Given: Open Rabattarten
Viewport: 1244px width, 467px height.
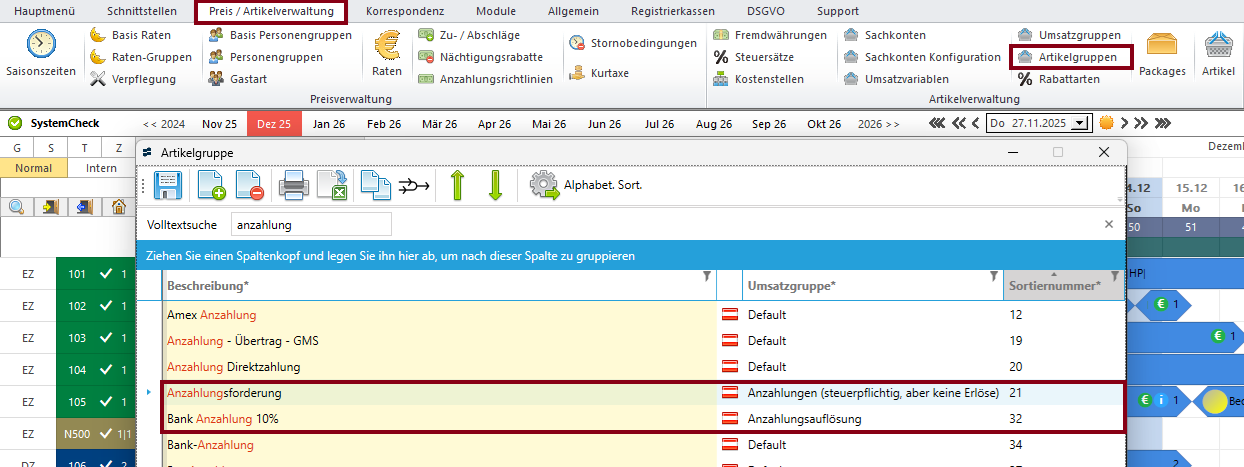Looking at the screenshot, I should pyautogui.click(x=1058, y=79).
